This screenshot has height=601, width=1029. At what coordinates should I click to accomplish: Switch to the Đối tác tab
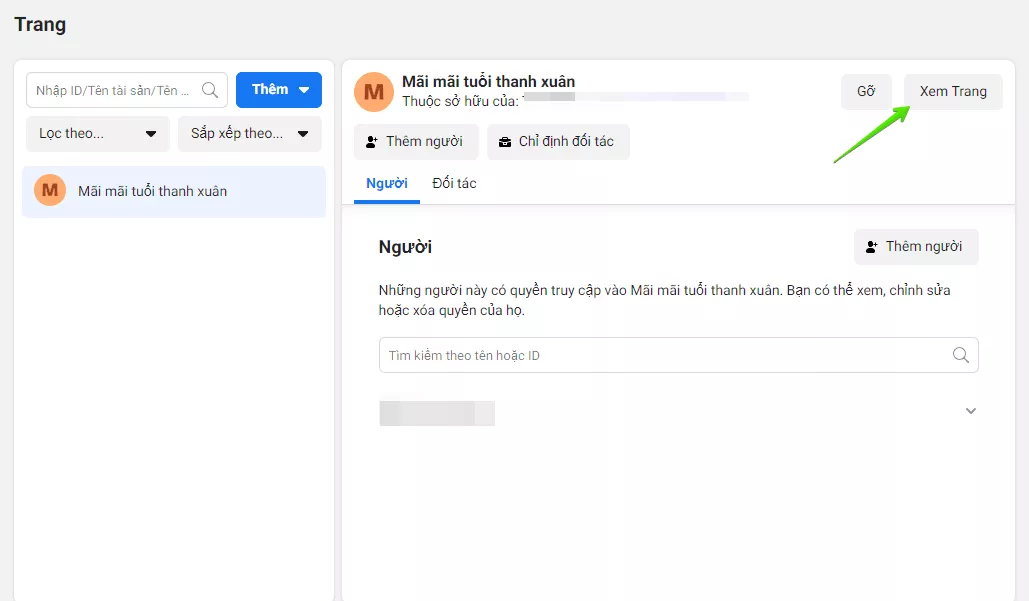click(454, 184)
